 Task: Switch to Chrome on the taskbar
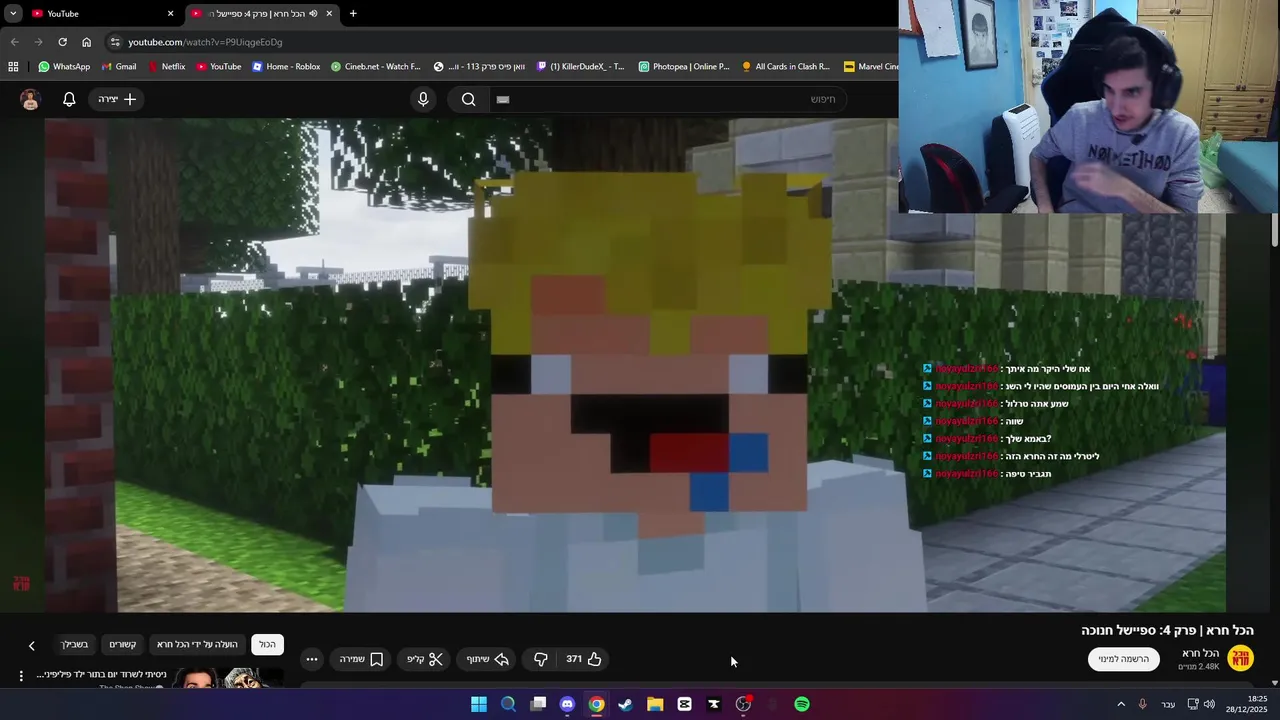pos(596,704)
